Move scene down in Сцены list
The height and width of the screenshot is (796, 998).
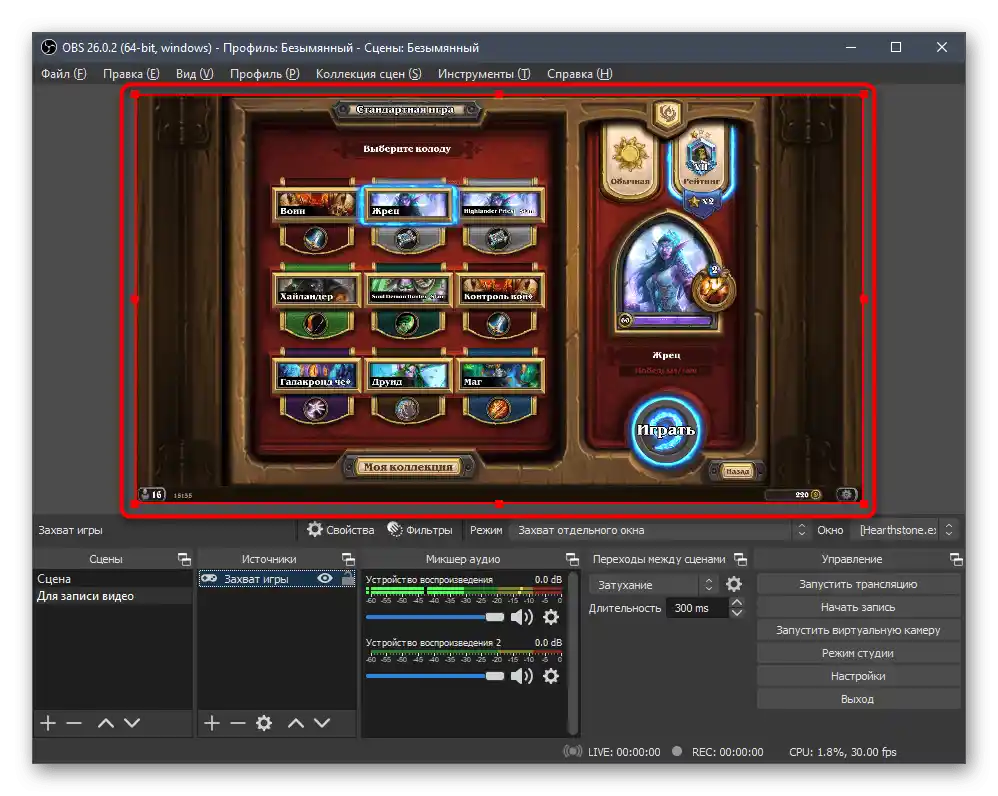[x=132, y=723]
